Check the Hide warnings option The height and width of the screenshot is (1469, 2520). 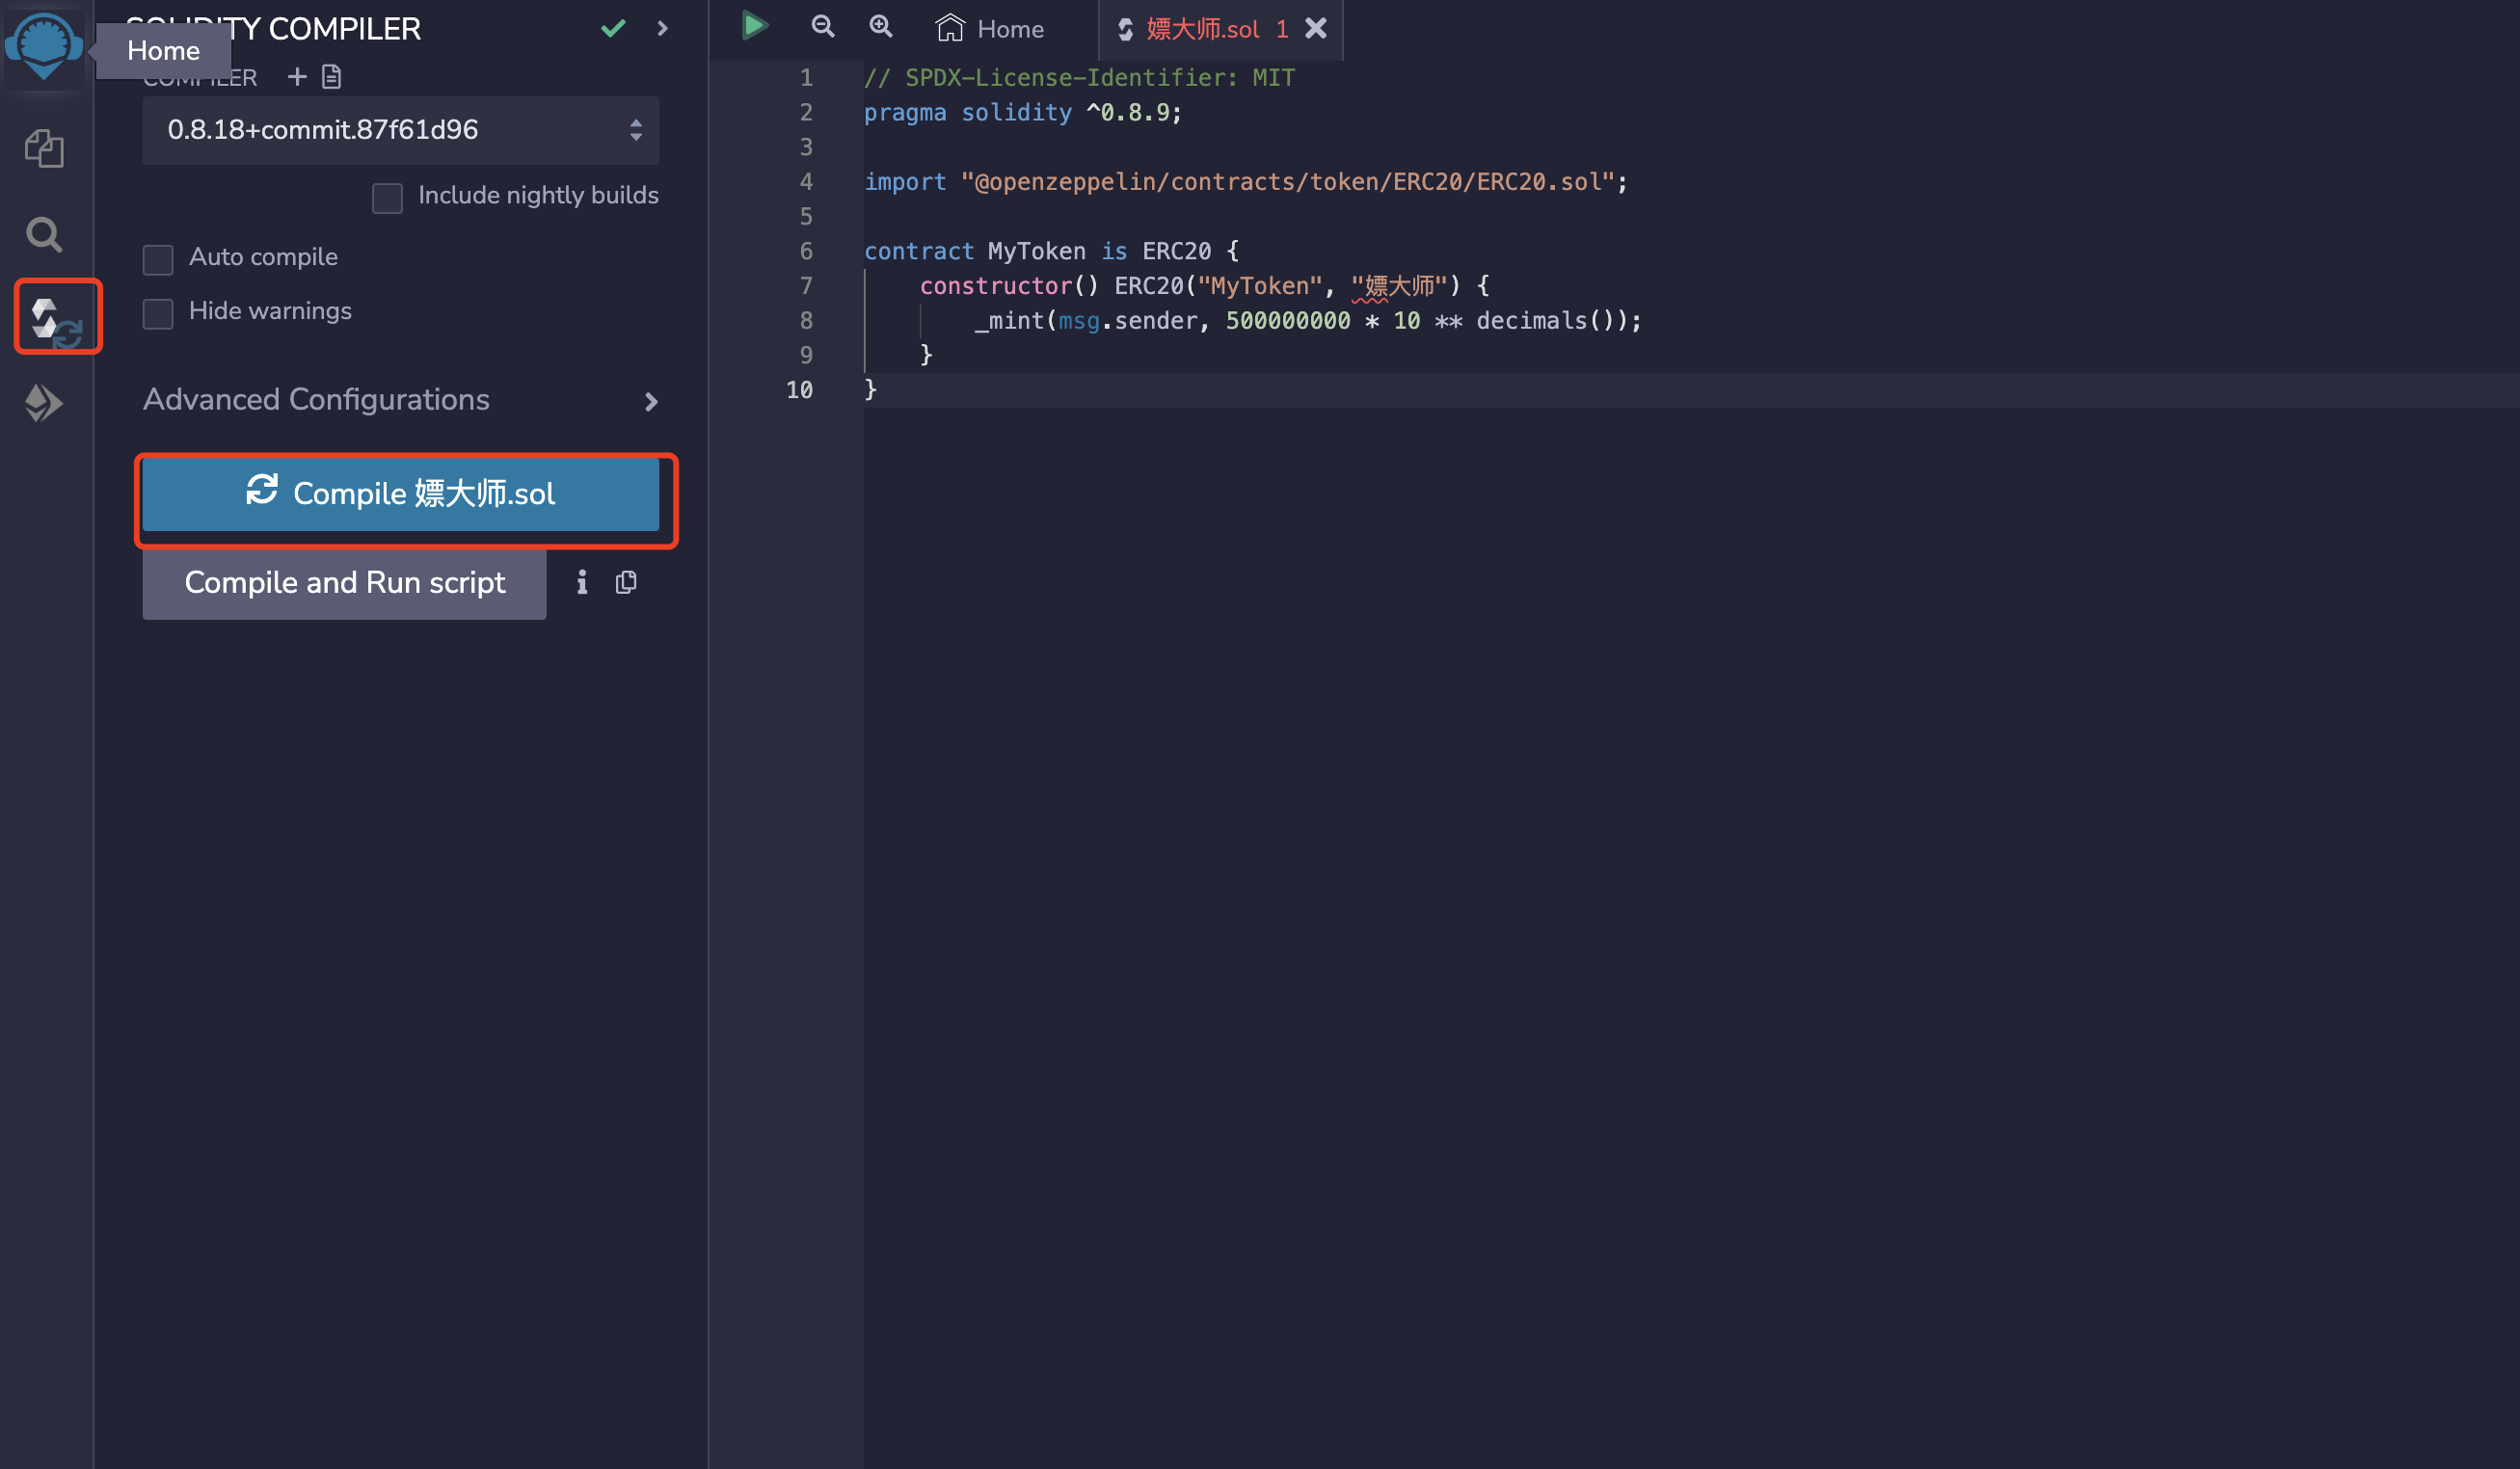pos(158,313)
